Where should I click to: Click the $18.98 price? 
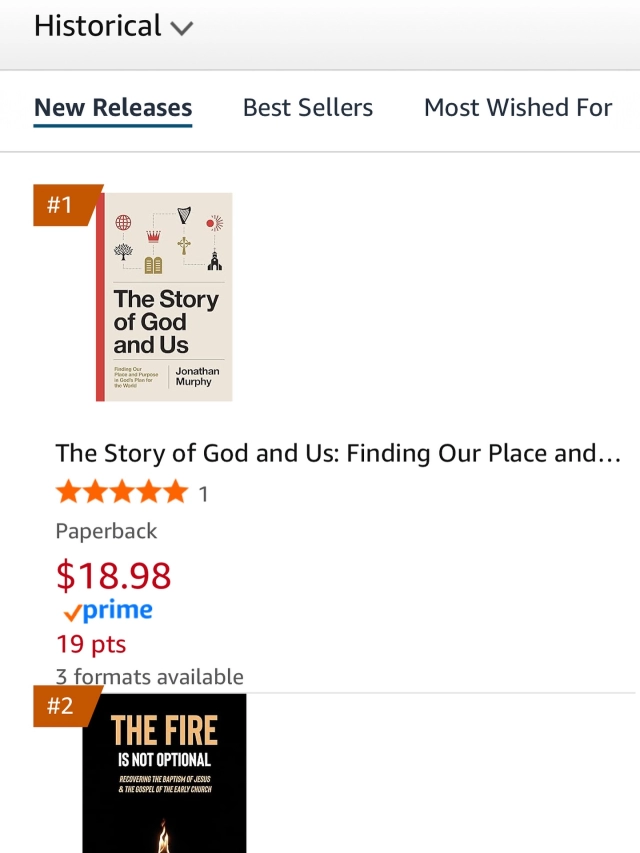pyautogui.click(x=113, y=575)
